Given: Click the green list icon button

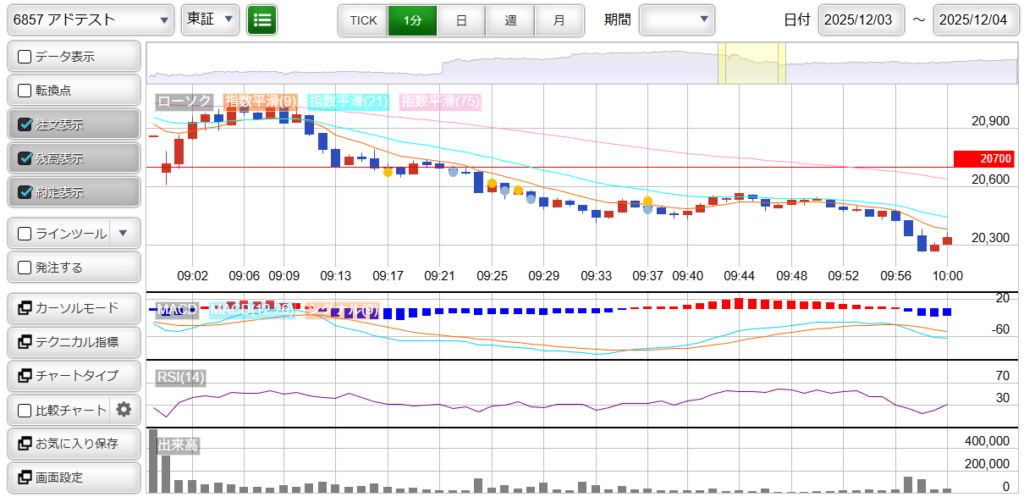Looking at the screenshot, I should 262,20.
